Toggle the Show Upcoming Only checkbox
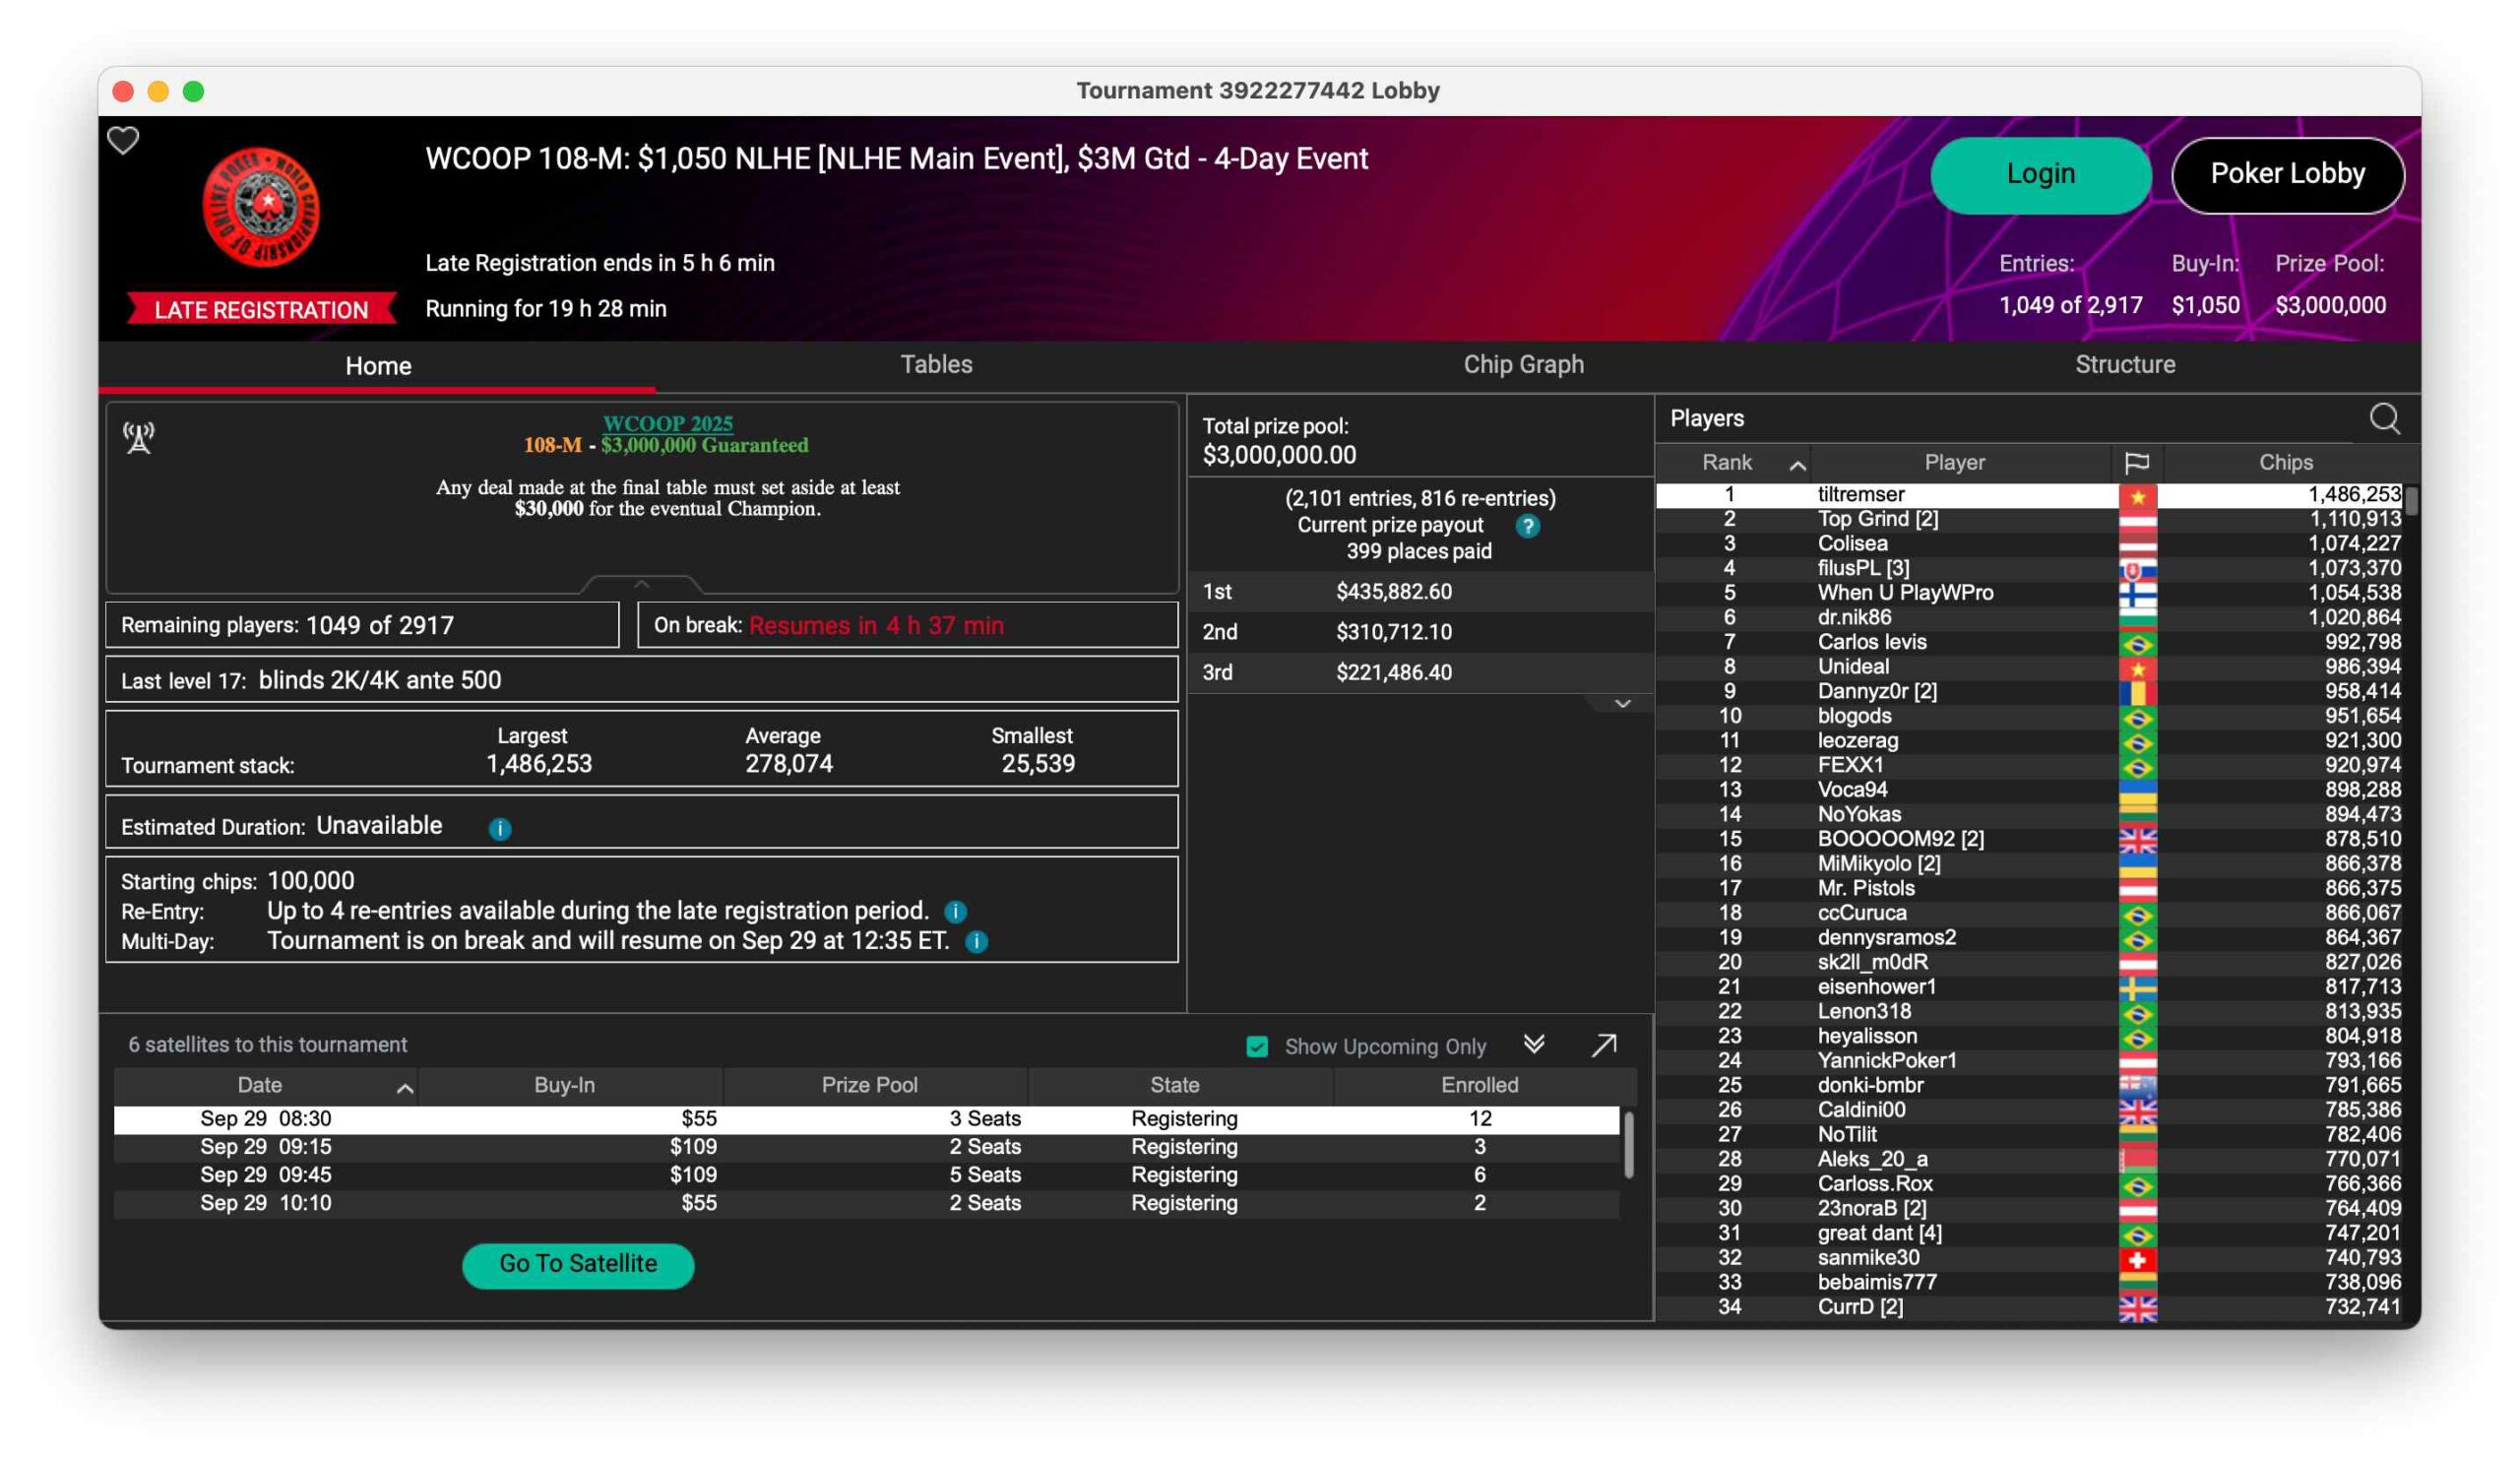The height and width of the screenshot is (1460, 2520). click(1257, 1047)
